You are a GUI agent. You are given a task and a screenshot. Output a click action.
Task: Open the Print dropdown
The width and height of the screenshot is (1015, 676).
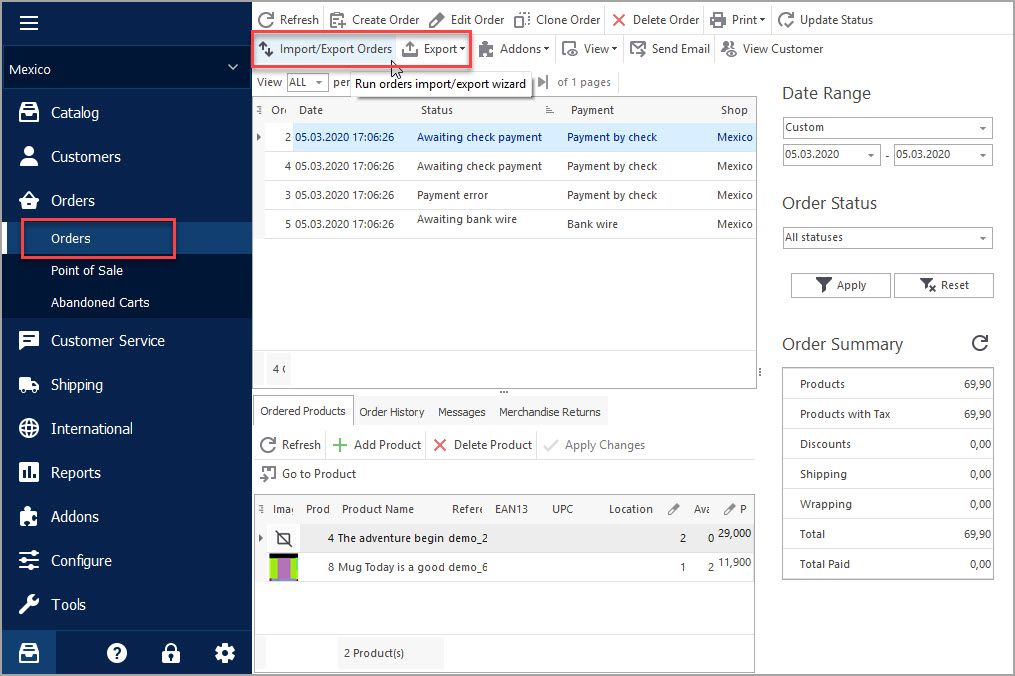click(738, 20)
